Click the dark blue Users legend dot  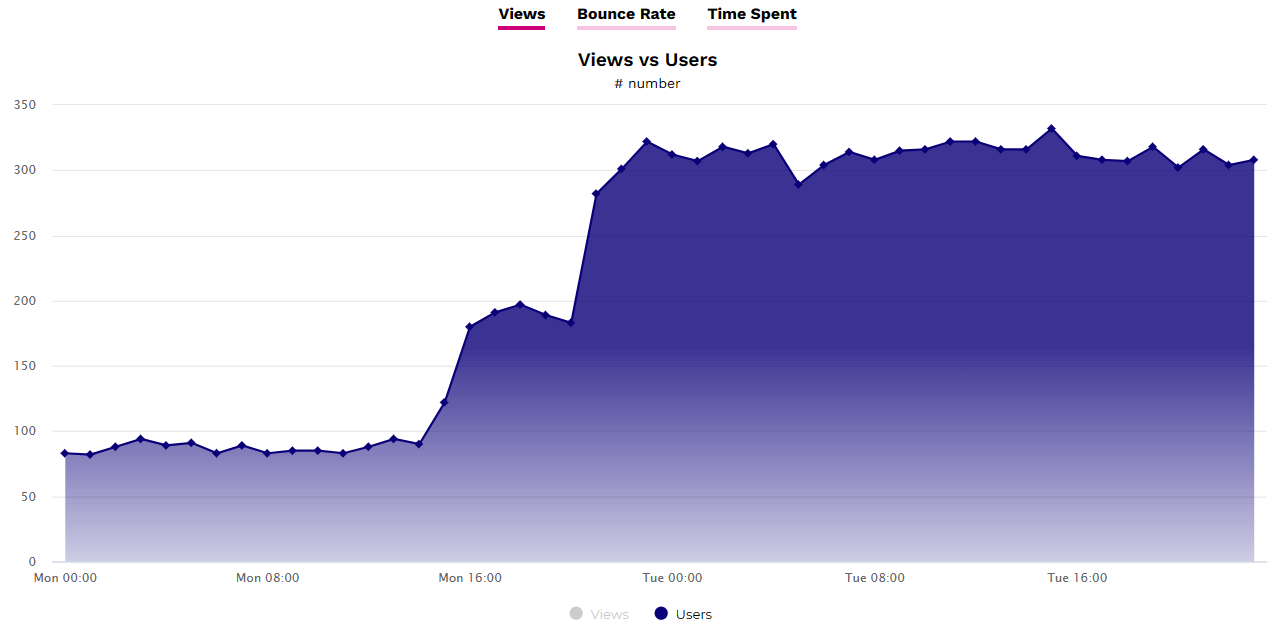point(661,613)
